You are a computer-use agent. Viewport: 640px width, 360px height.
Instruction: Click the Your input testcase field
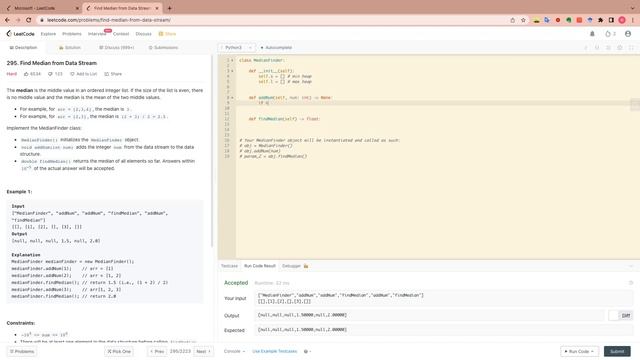point(443,298)
